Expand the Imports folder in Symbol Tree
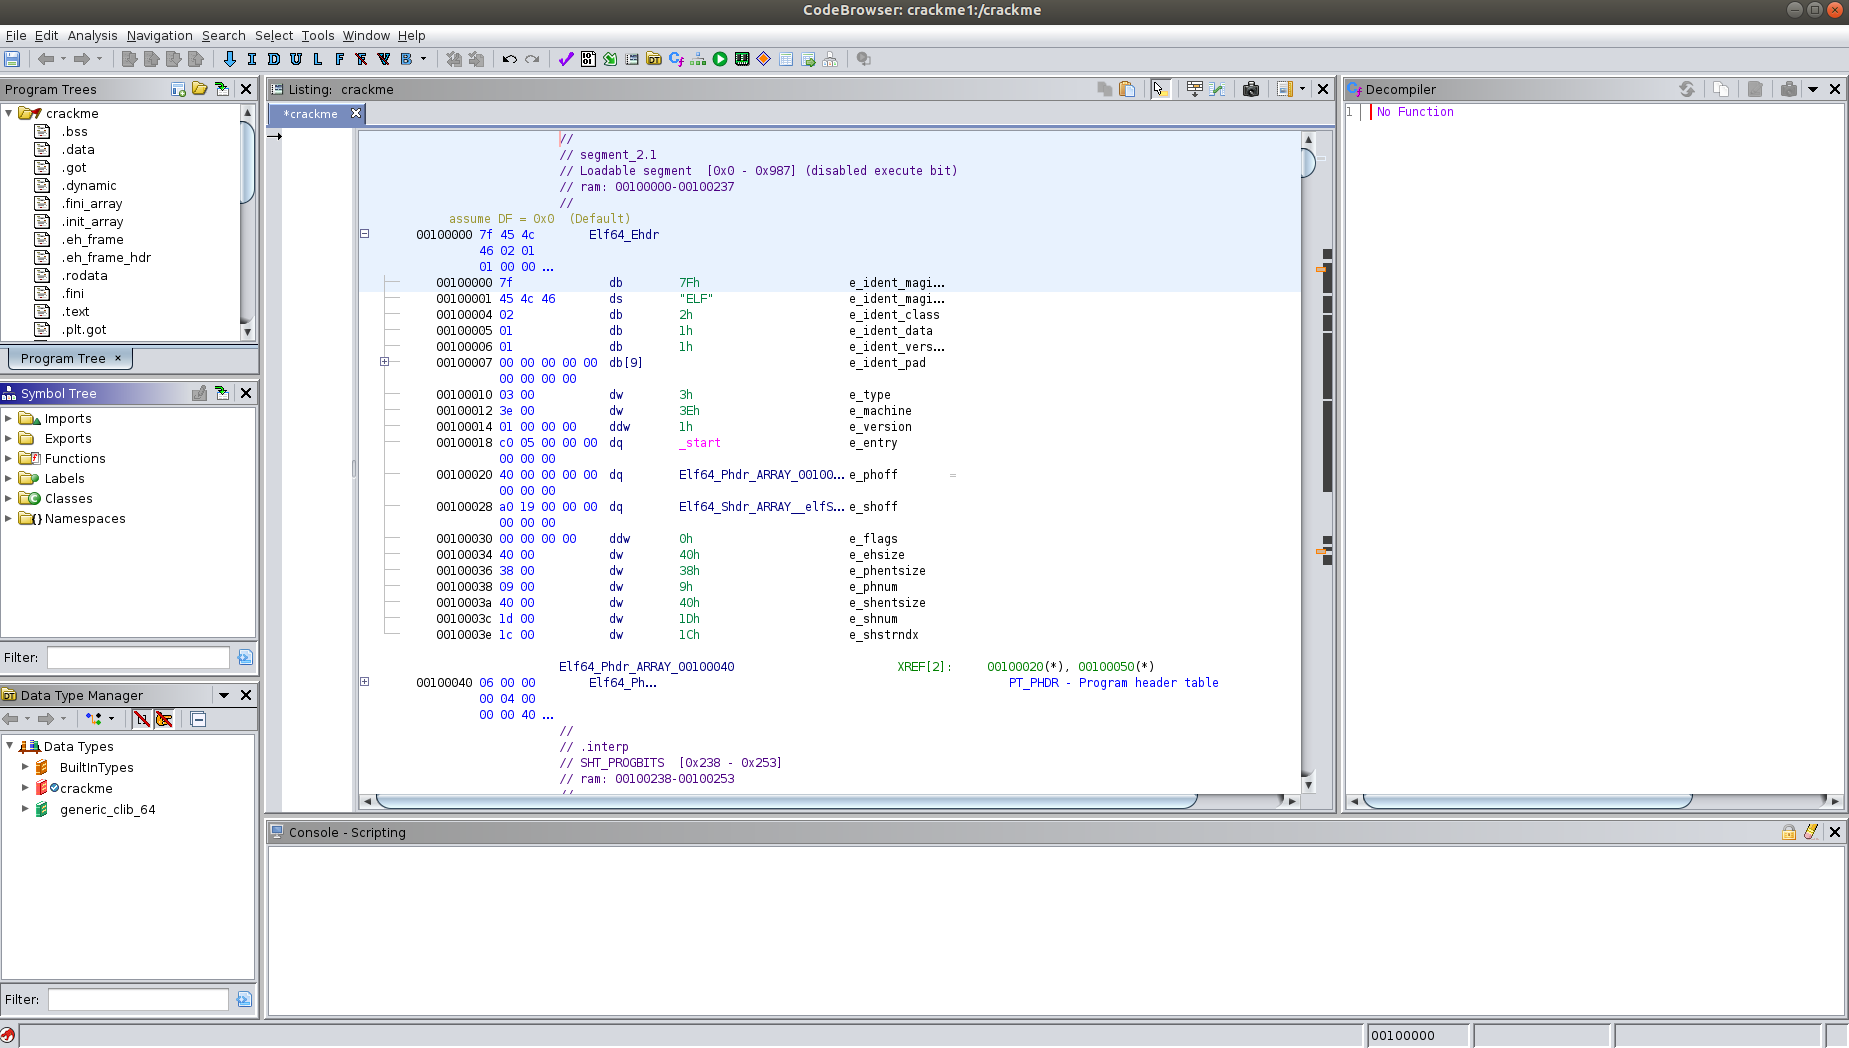Viewport: 1849px width, 1048px height. (9, 418)
